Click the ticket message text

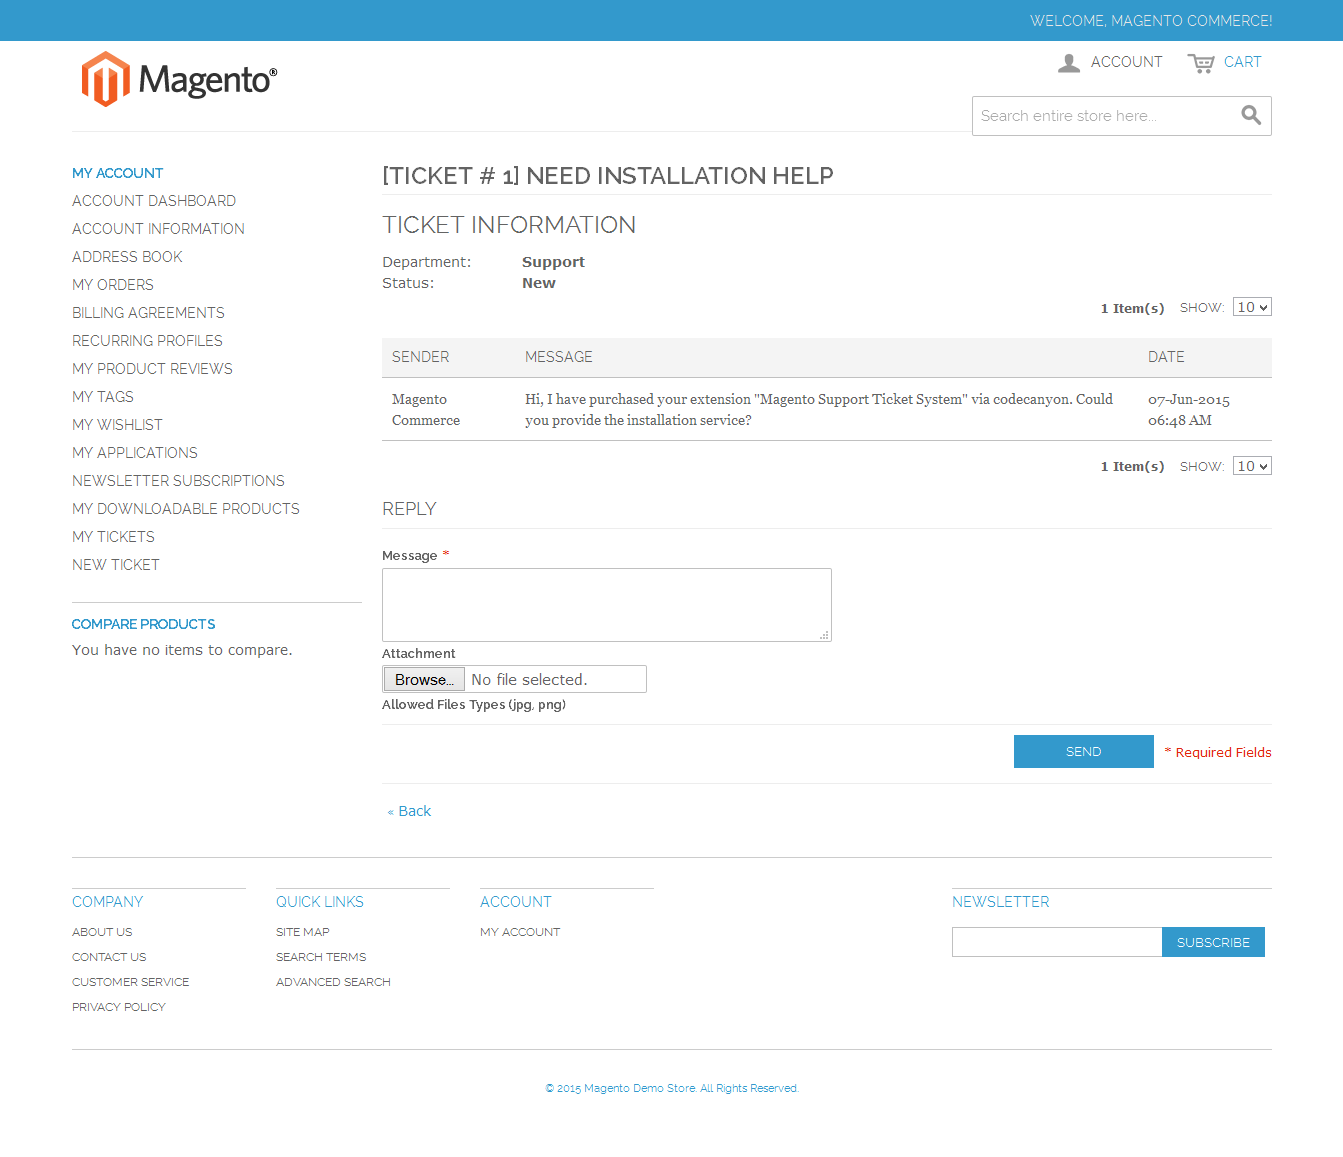[x=819, y=410]
